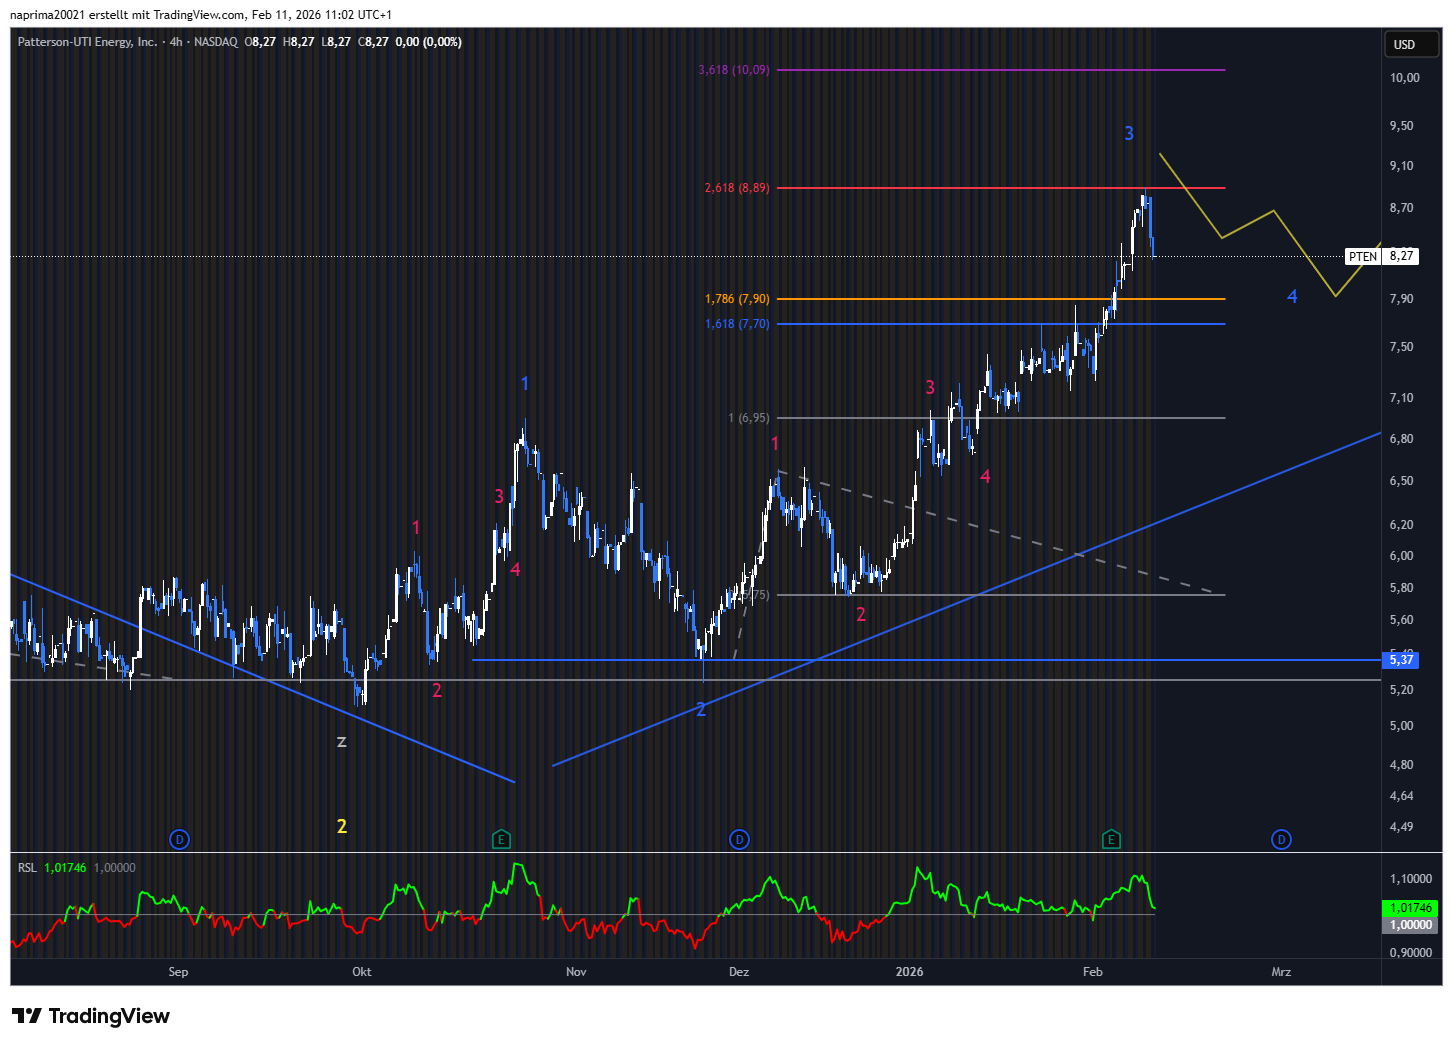Image resolution: width=1453 pixels, height=1046 pixels.
Task: Click the 2026 label on time axis
Action: (909, 971)
